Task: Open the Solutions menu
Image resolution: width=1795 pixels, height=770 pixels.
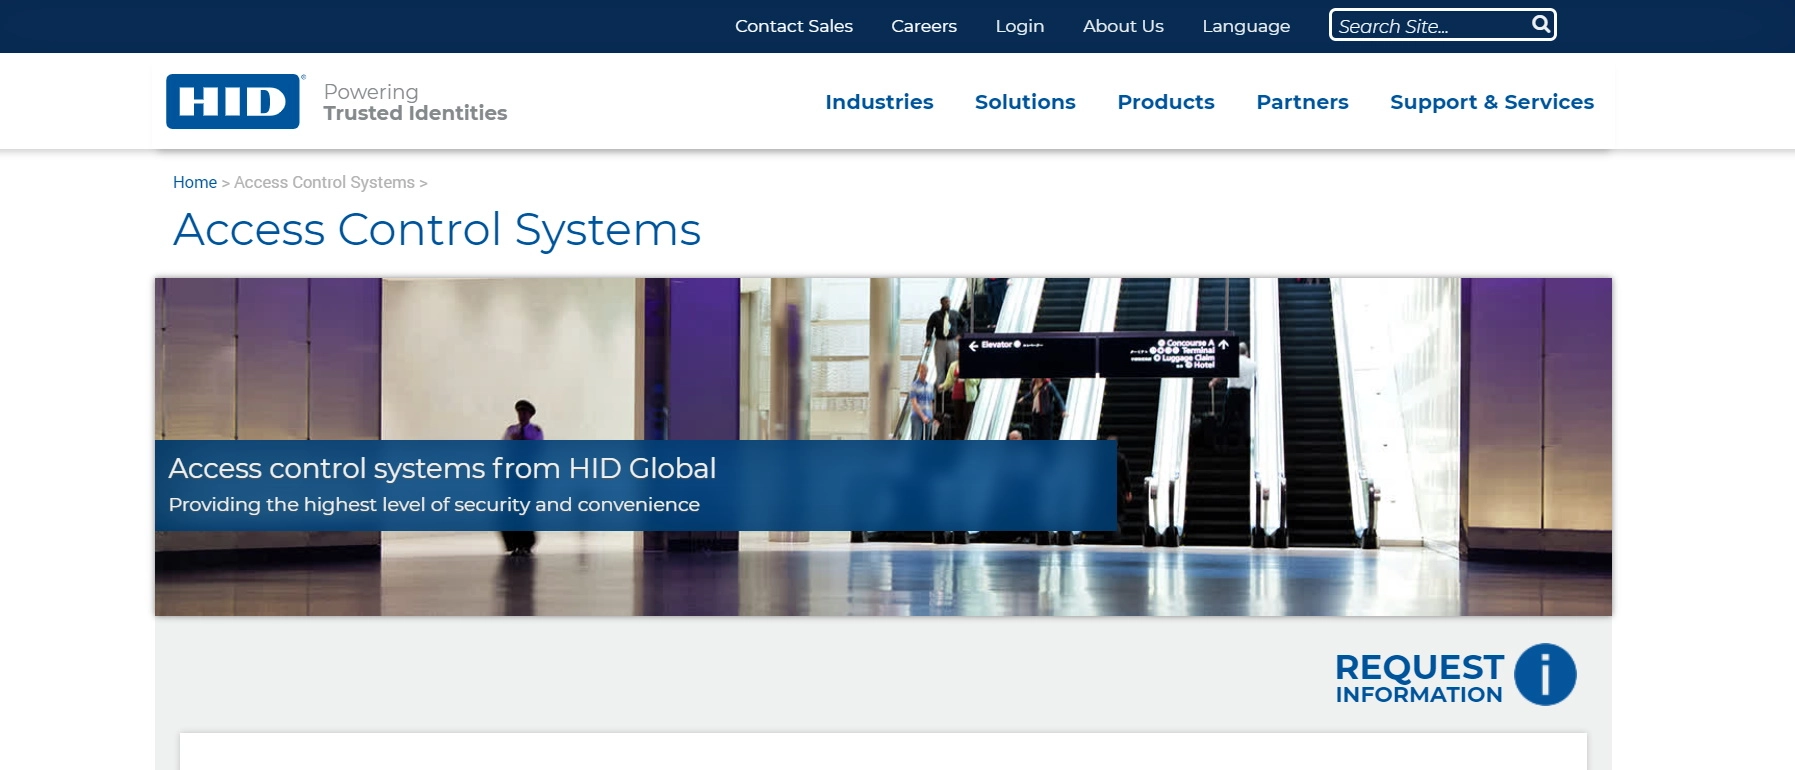Action: (x=1025, y=102)
